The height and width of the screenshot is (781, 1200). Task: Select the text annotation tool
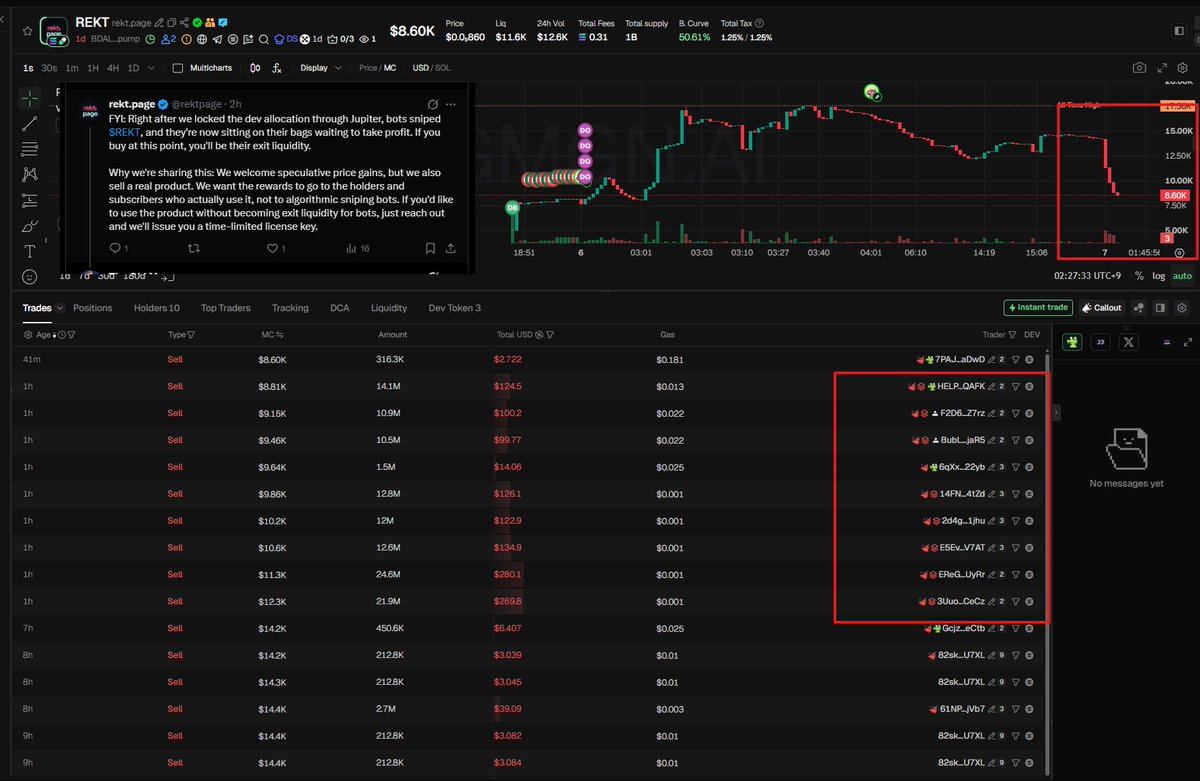point(29,251)
